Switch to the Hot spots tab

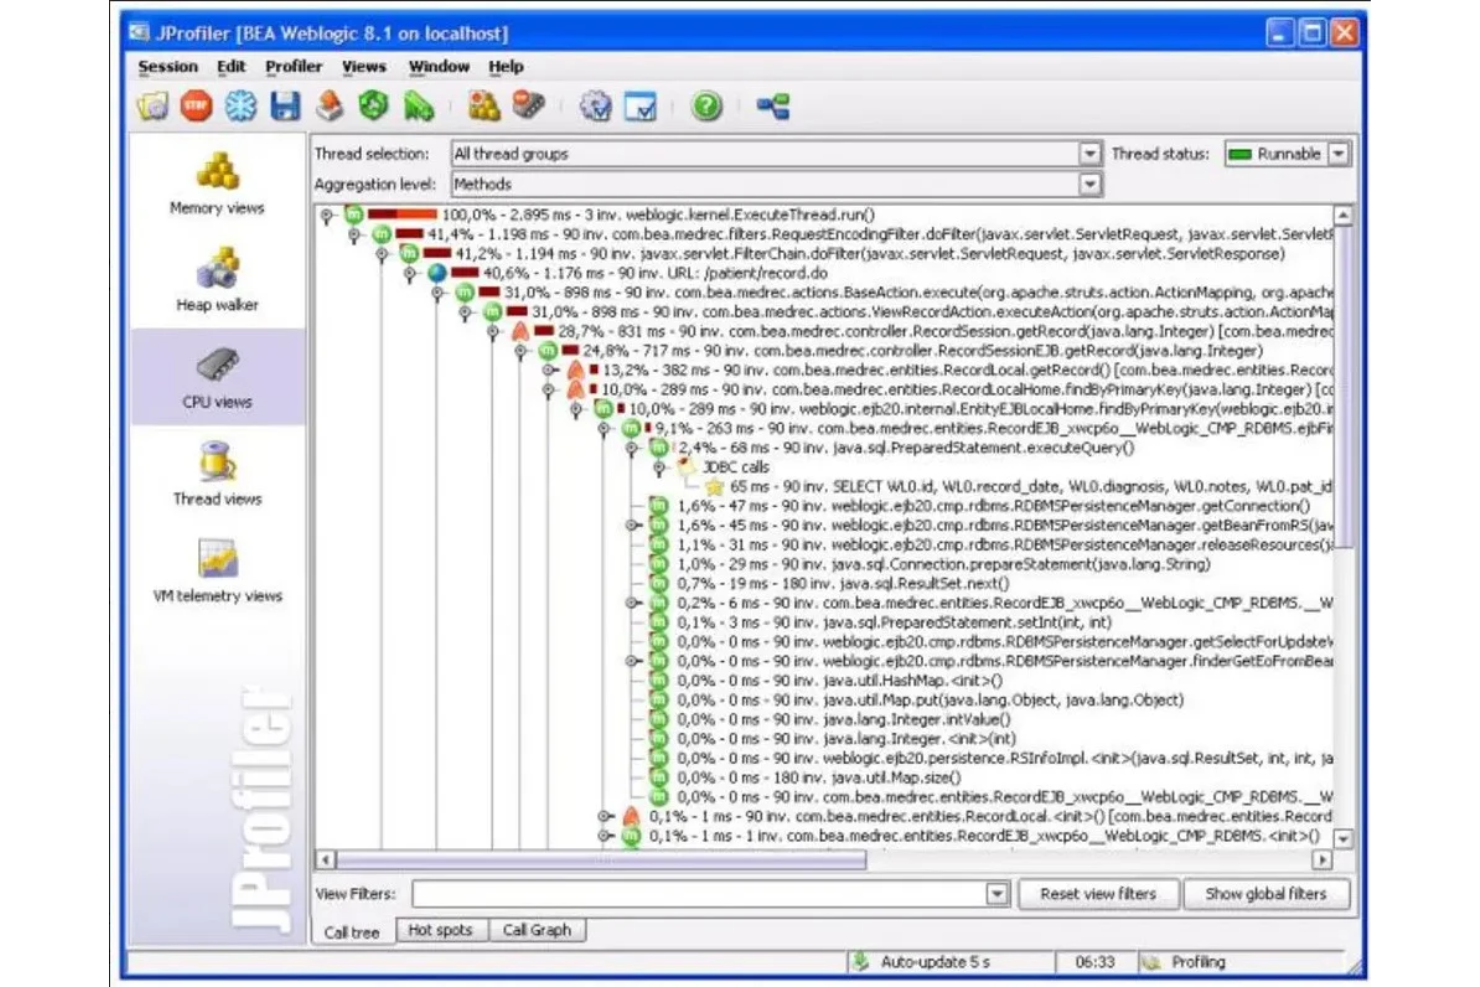tap(441, 930)
